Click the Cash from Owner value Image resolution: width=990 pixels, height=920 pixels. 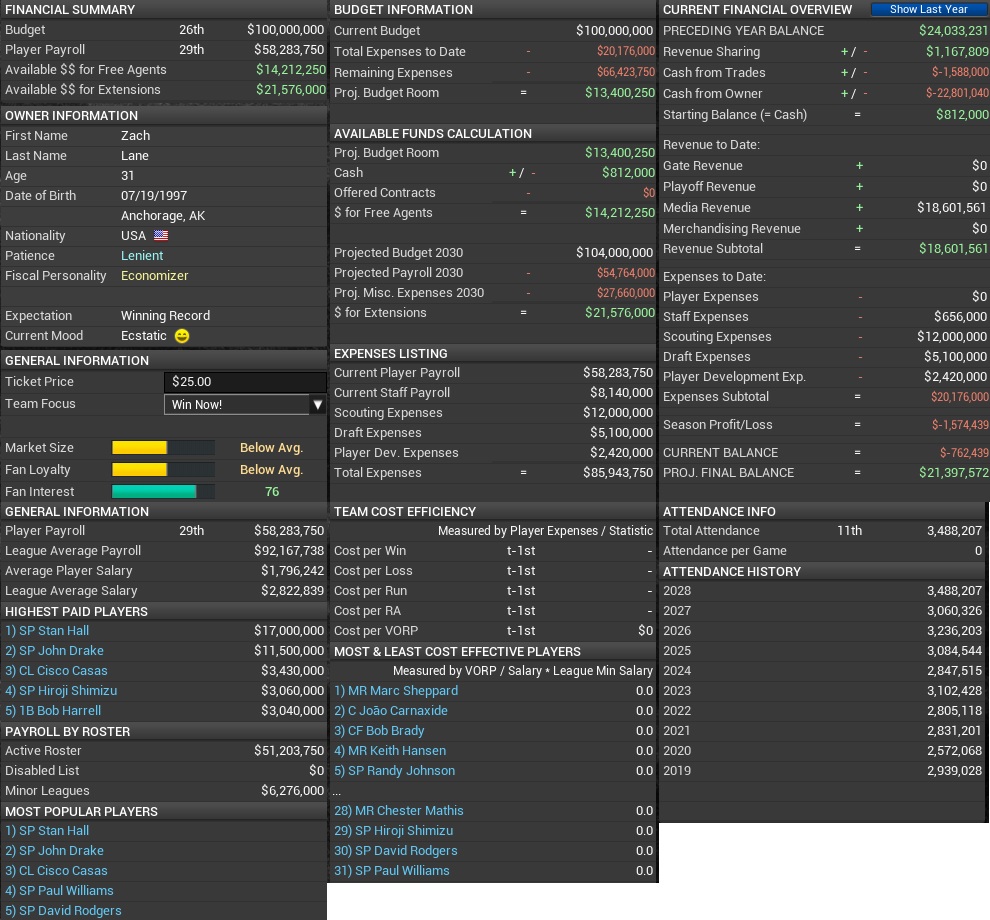(x=957, y=93)
